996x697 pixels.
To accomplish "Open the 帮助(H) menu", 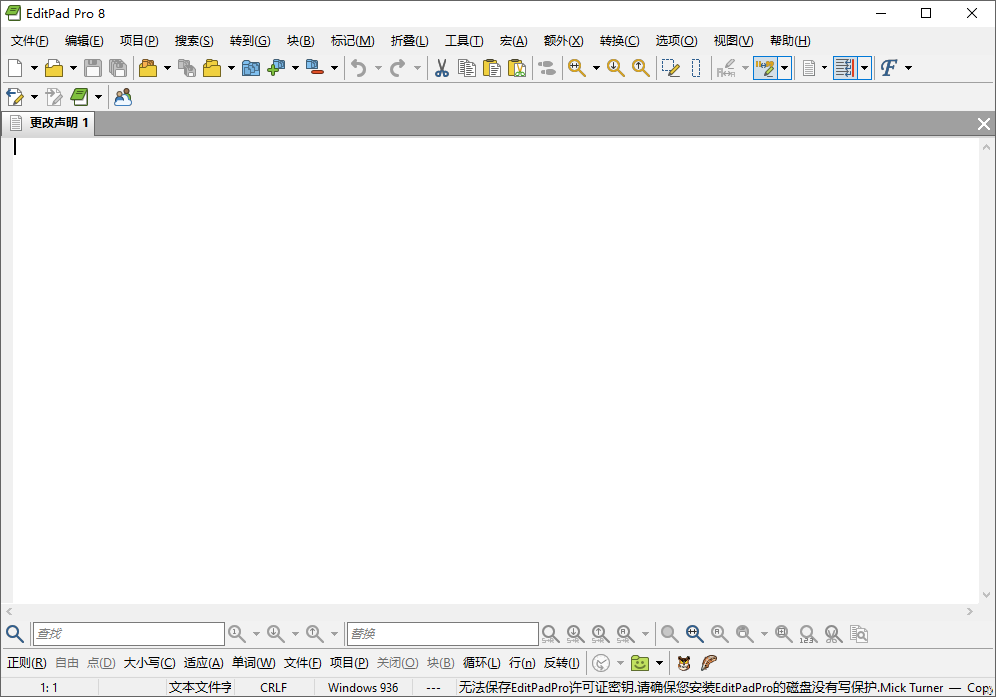I will [x=790, y=41].
